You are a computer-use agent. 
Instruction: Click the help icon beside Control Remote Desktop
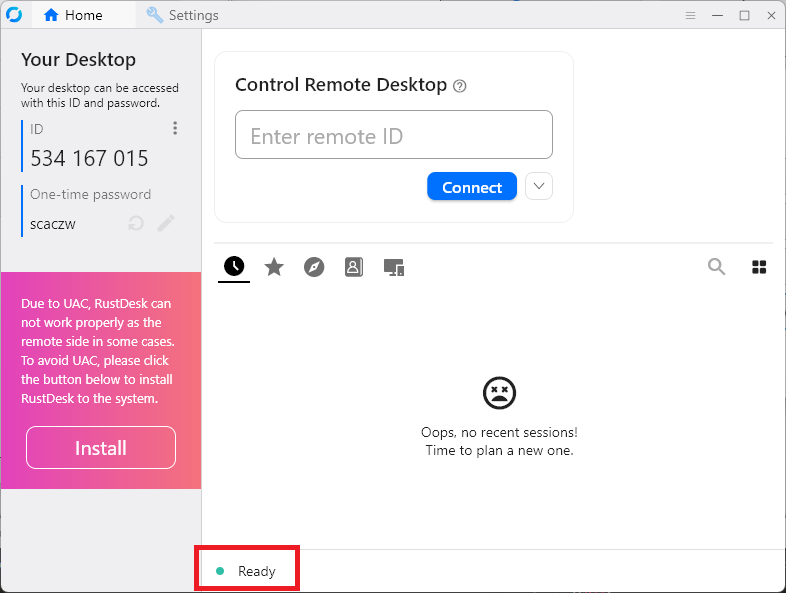[460, 86]
